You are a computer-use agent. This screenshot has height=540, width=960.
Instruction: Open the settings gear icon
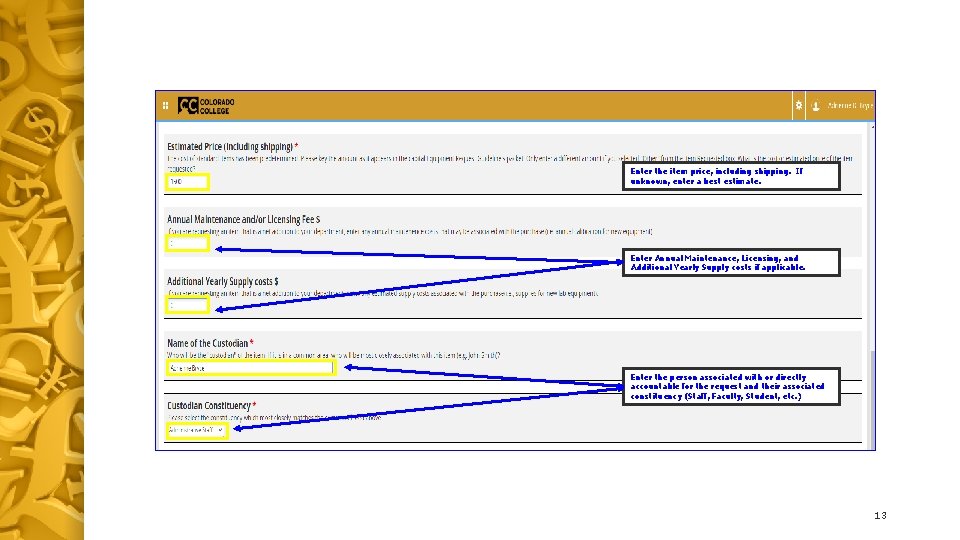tap(799, 105)
